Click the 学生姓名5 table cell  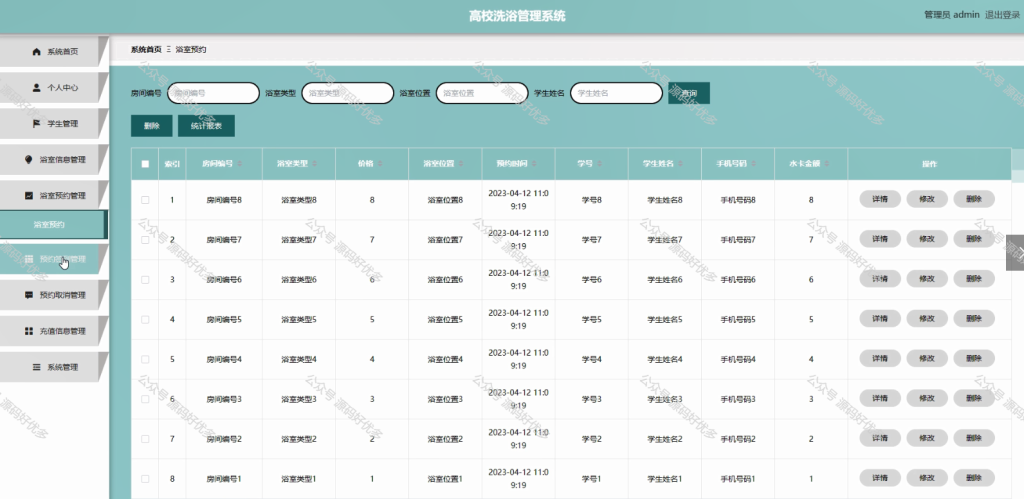(x=665, y=319)
